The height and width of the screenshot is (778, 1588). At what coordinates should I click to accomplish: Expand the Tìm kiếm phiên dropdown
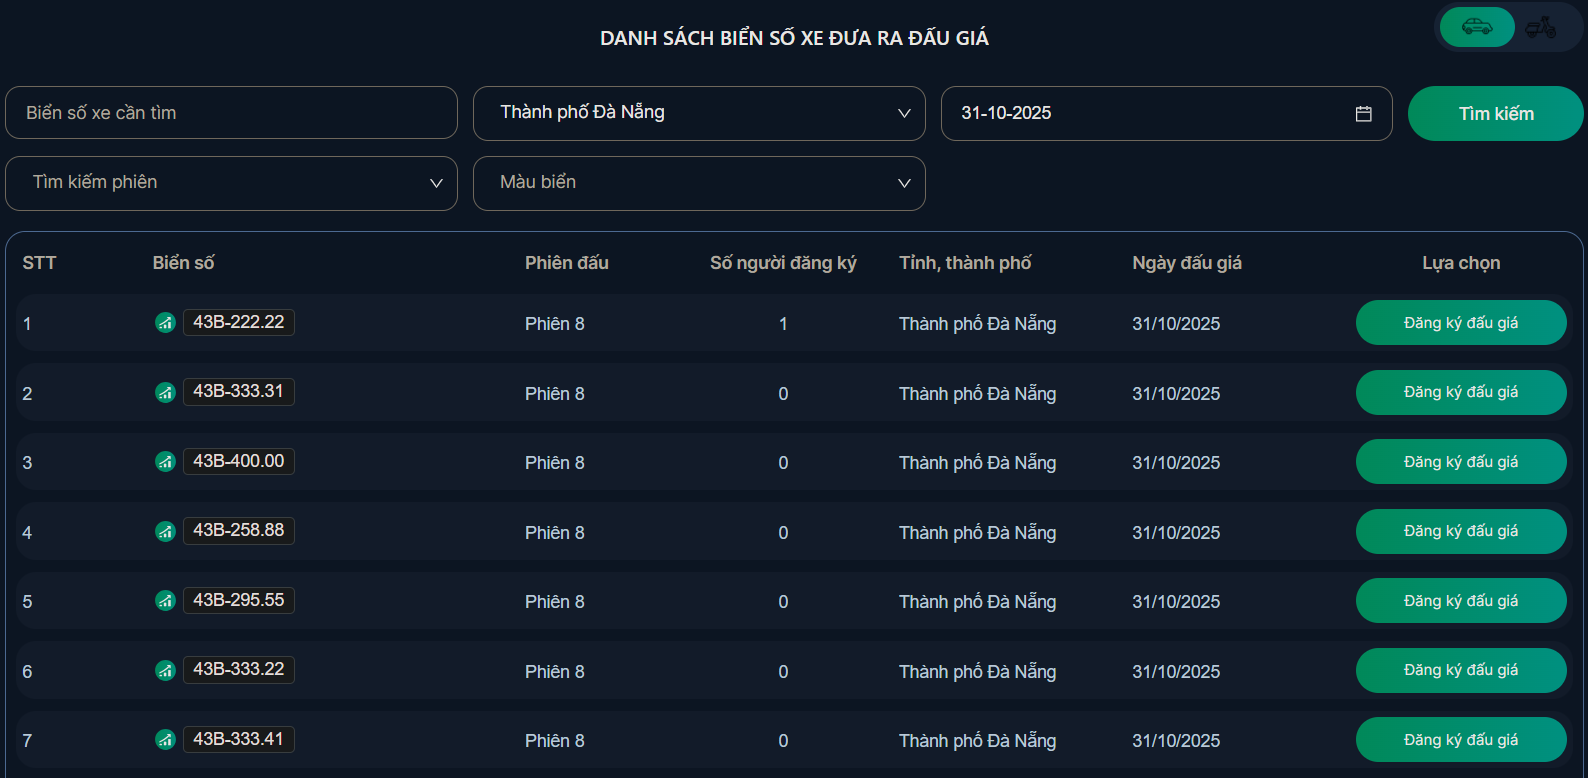231,183
